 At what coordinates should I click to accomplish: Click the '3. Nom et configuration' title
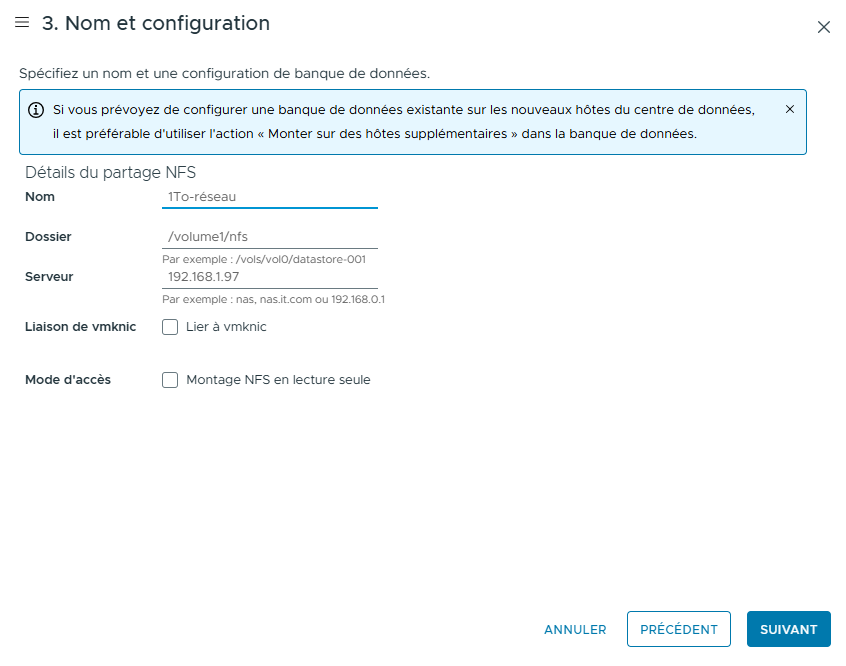pyautogui.click(x=156, y=23)
